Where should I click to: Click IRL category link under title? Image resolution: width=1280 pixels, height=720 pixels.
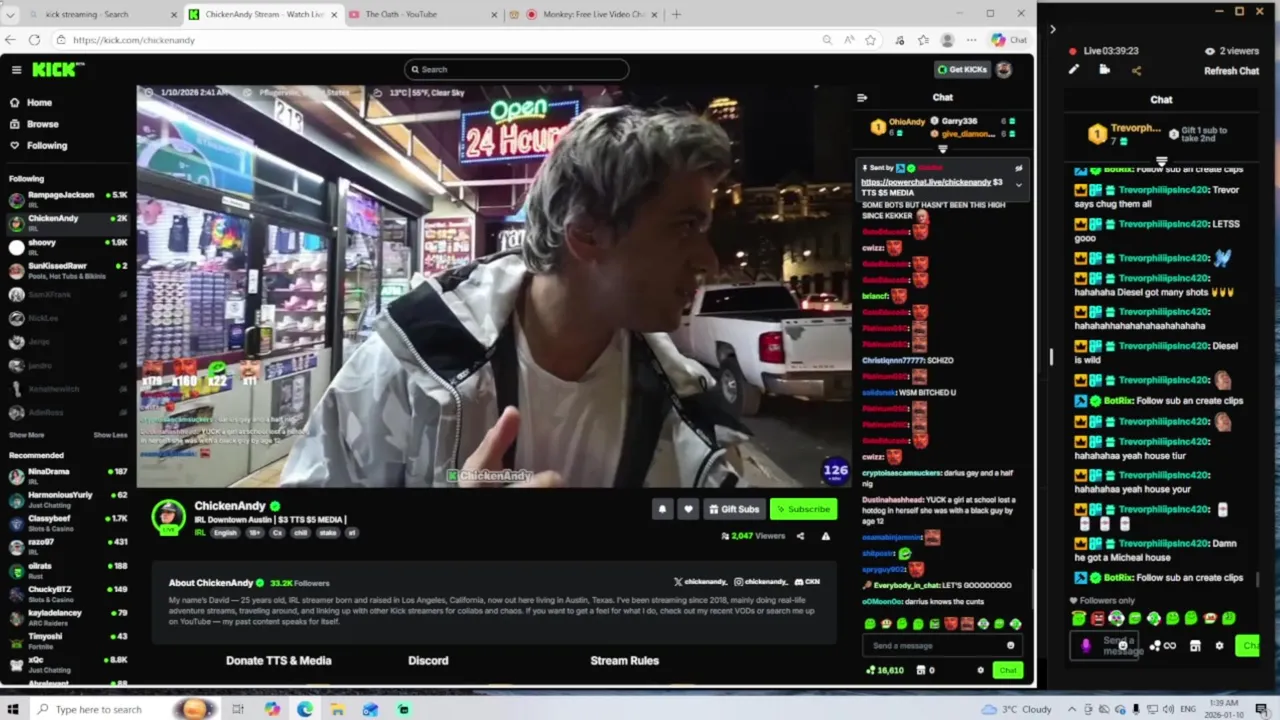click(200, 533)
